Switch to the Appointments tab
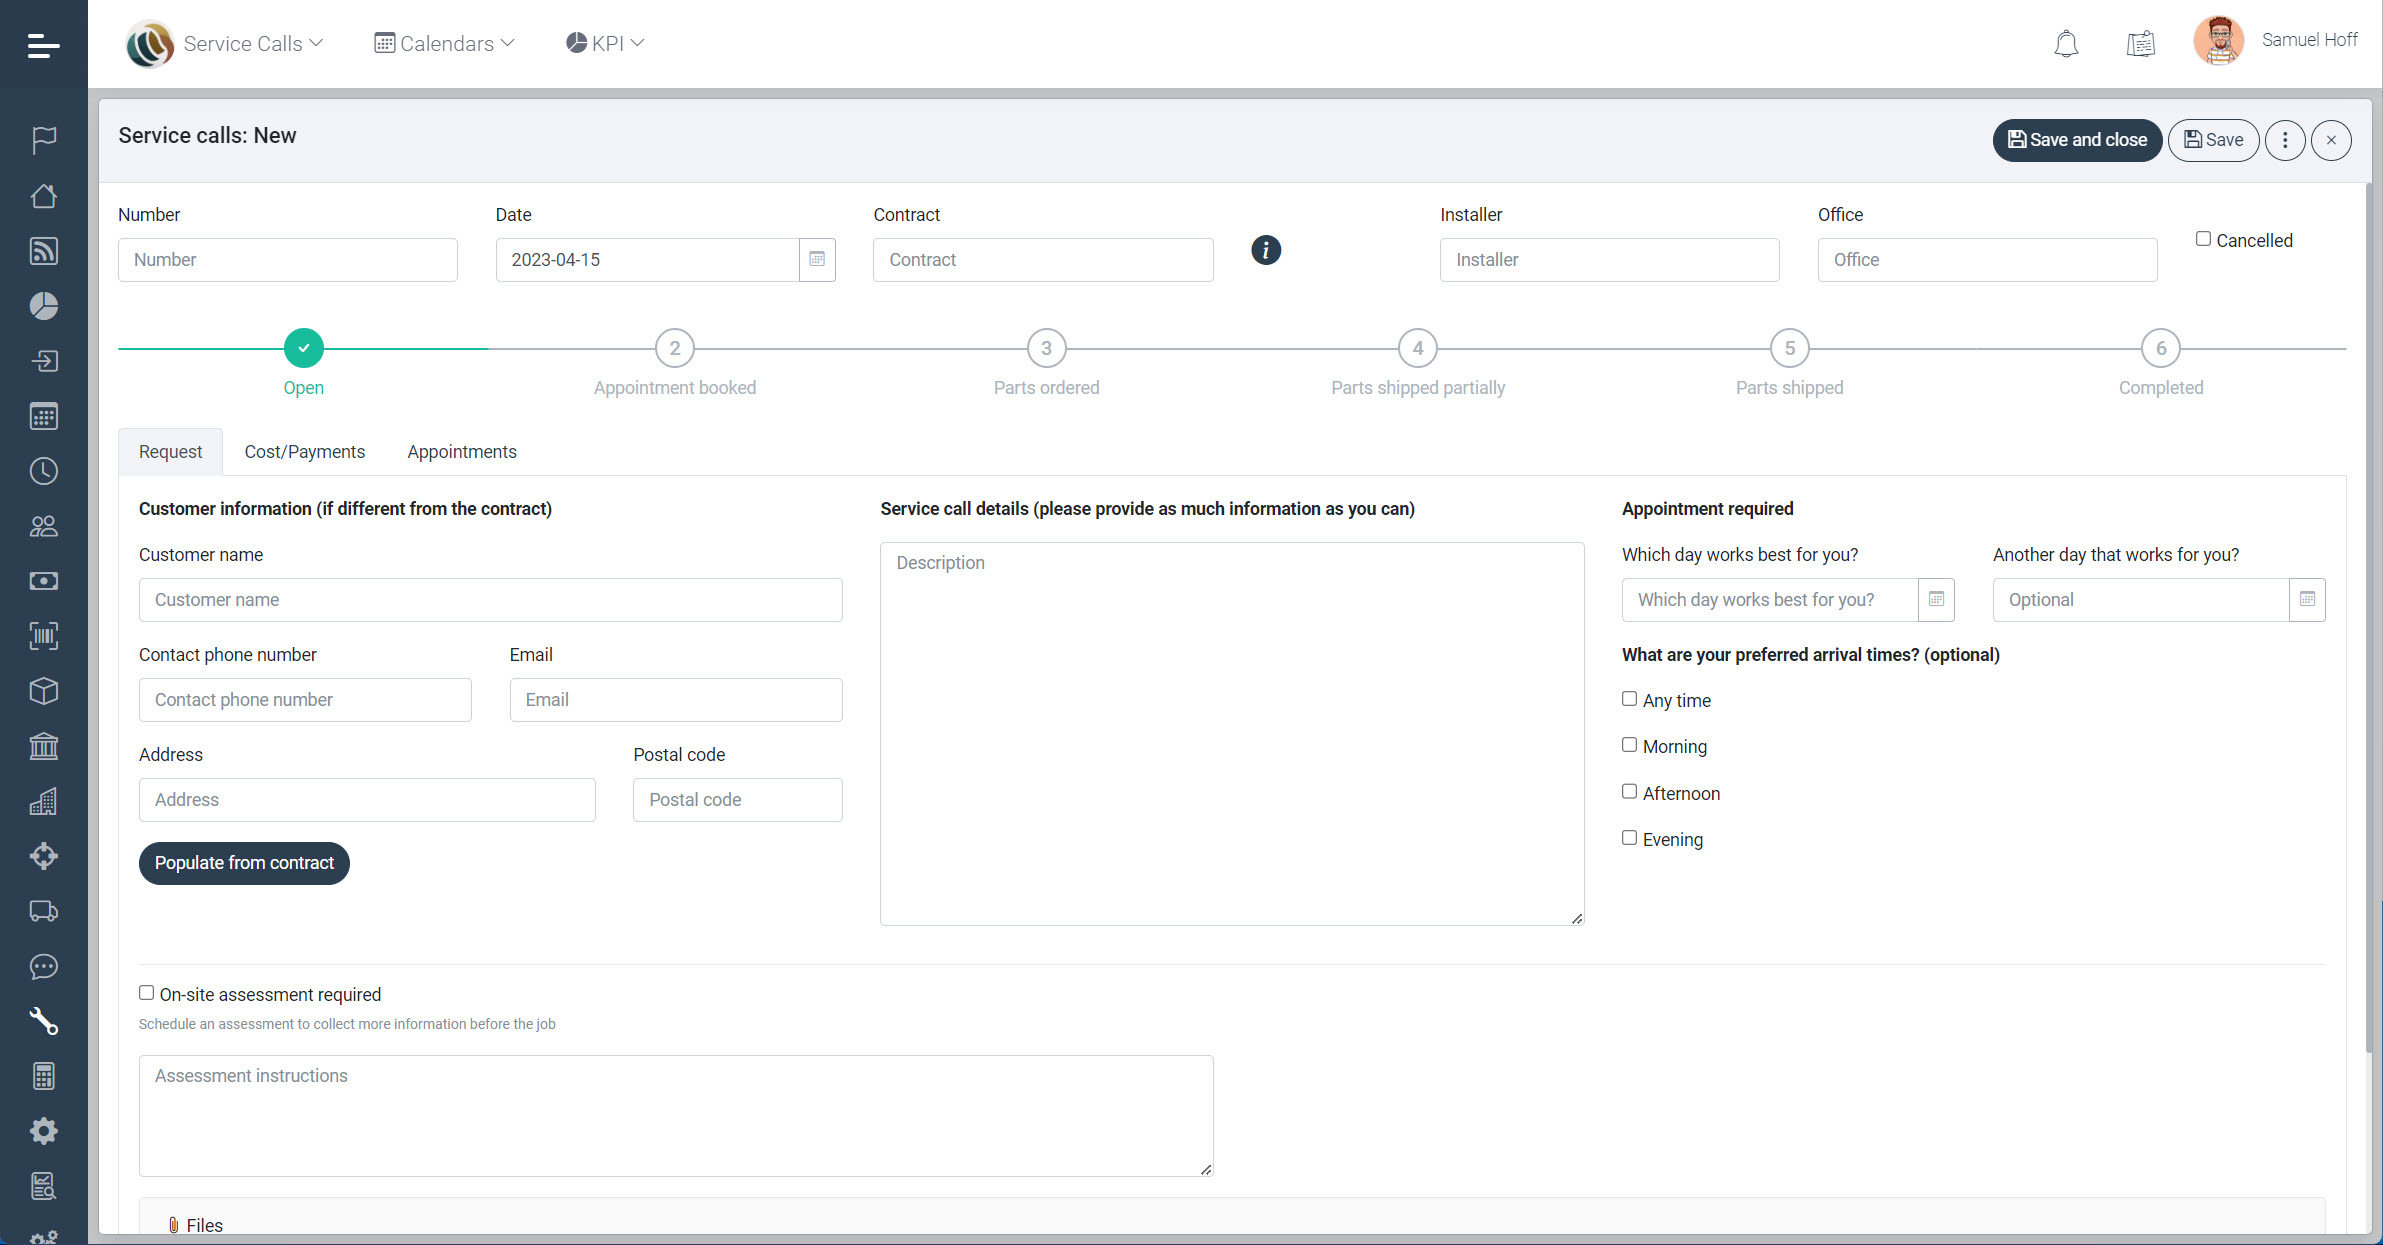The image size is (2383, 1245). [462, 452]
